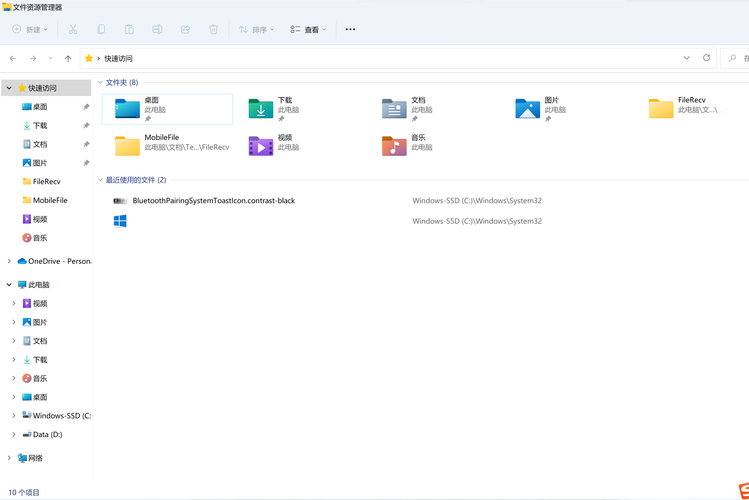Click the Delete trash can icon
Viewport: 749px width, 500px height.
point(213,30)
